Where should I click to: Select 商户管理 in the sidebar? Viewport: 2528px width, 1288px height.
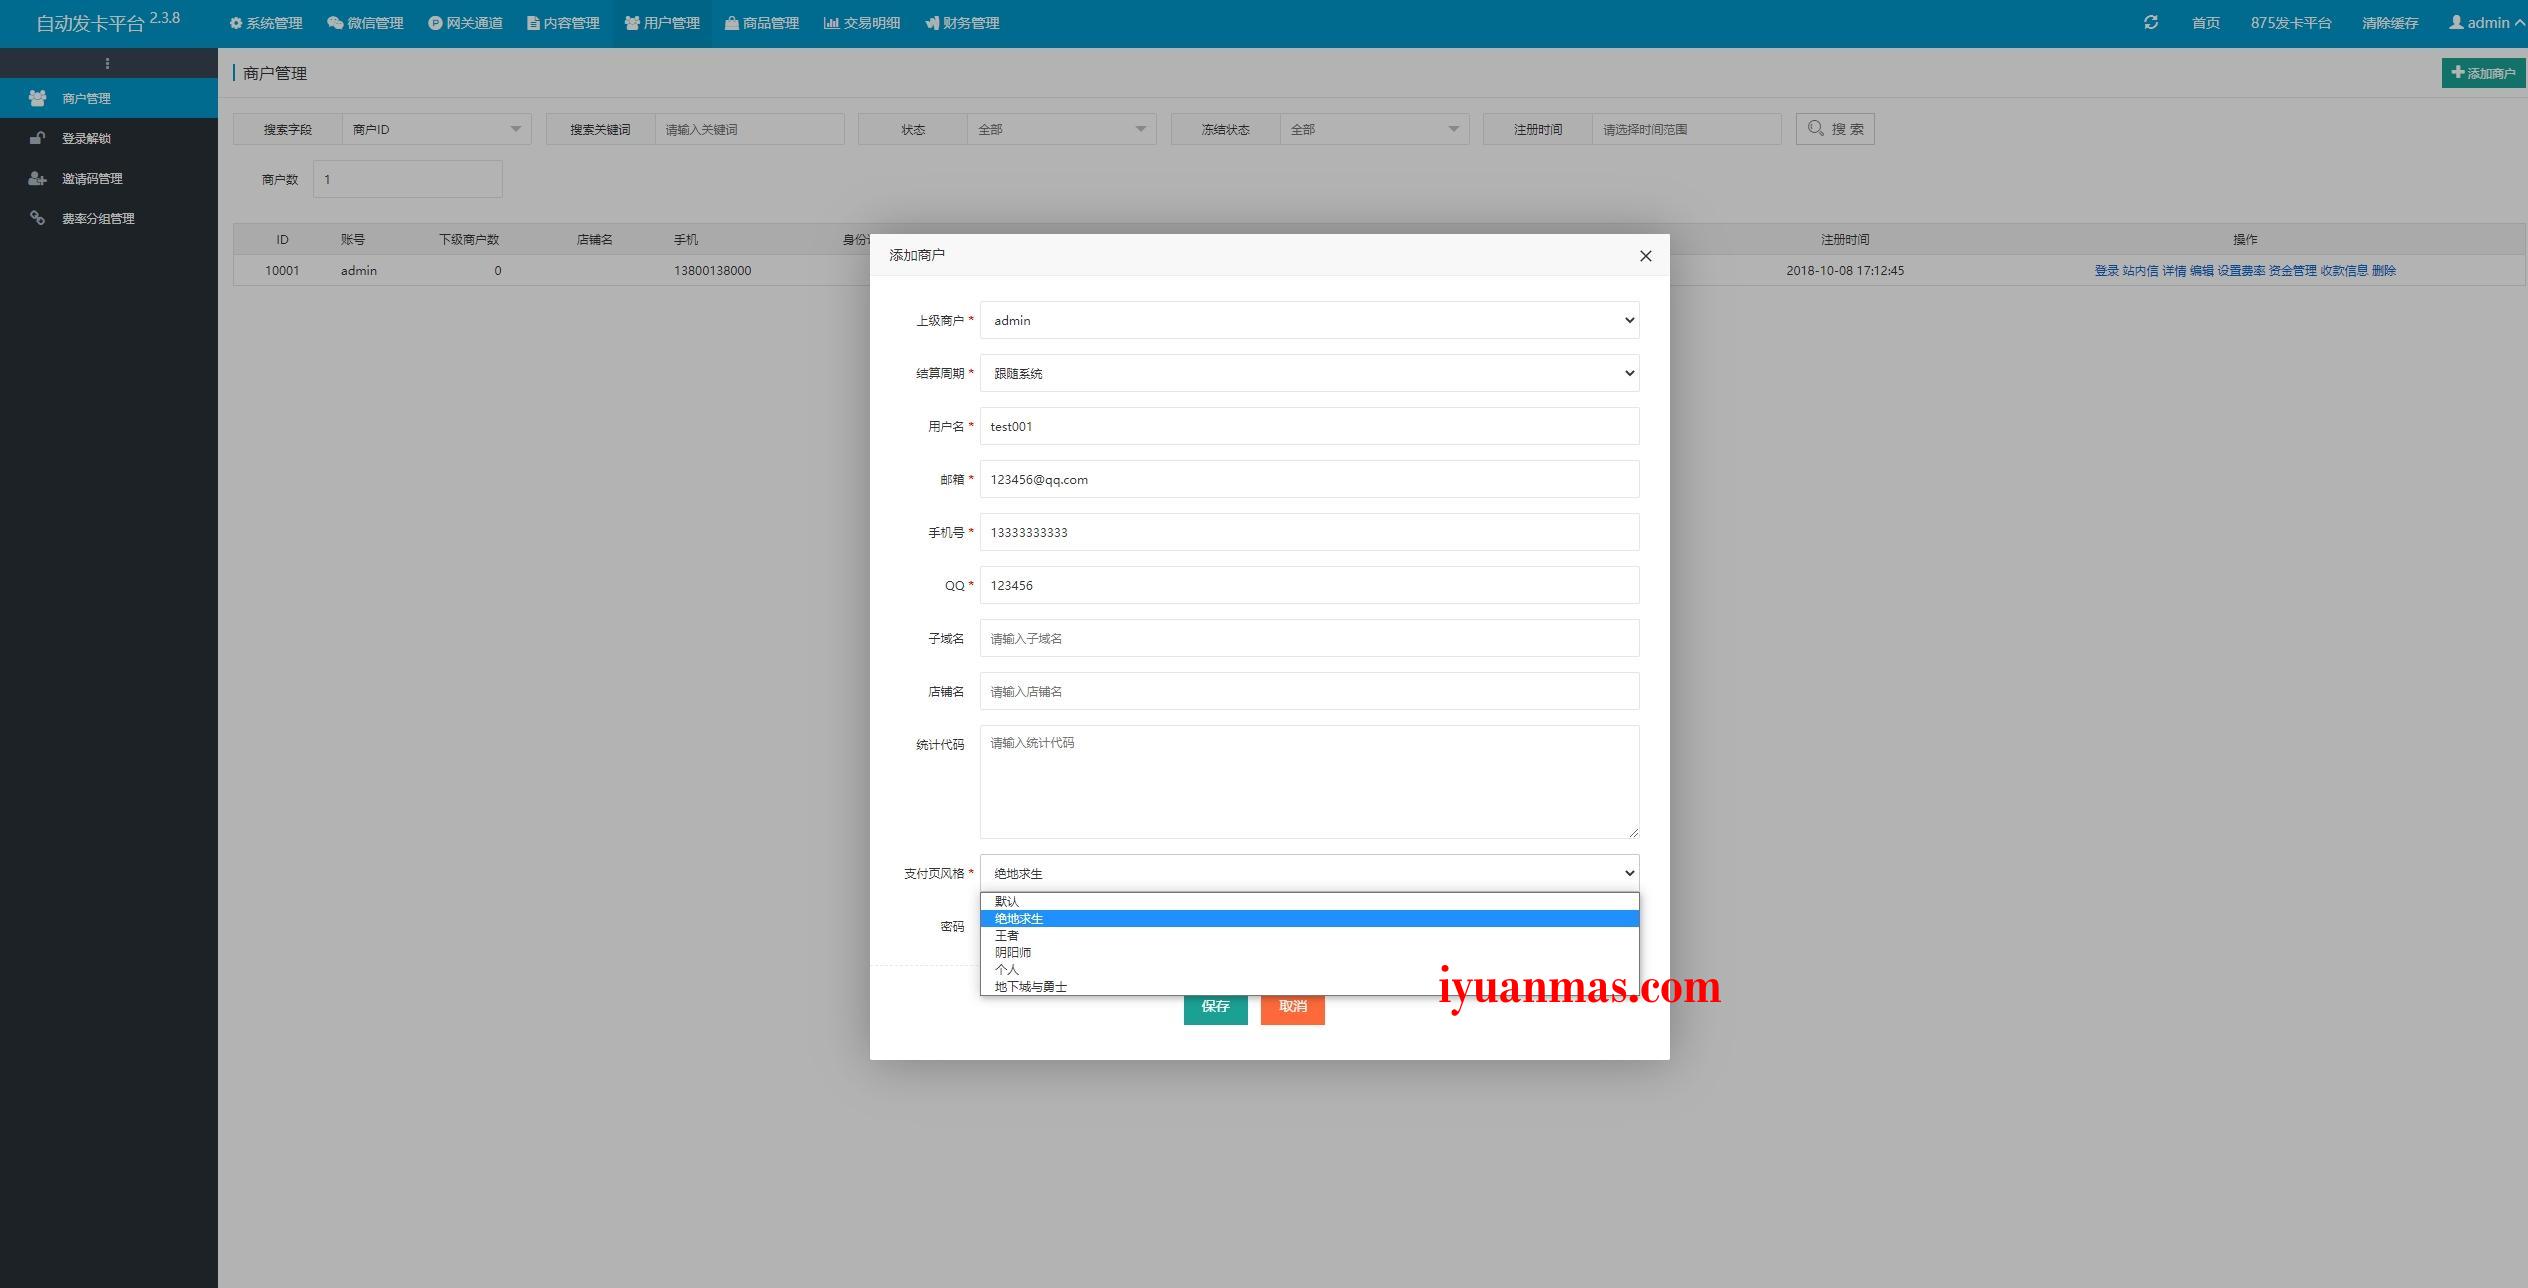coord(109,98)
